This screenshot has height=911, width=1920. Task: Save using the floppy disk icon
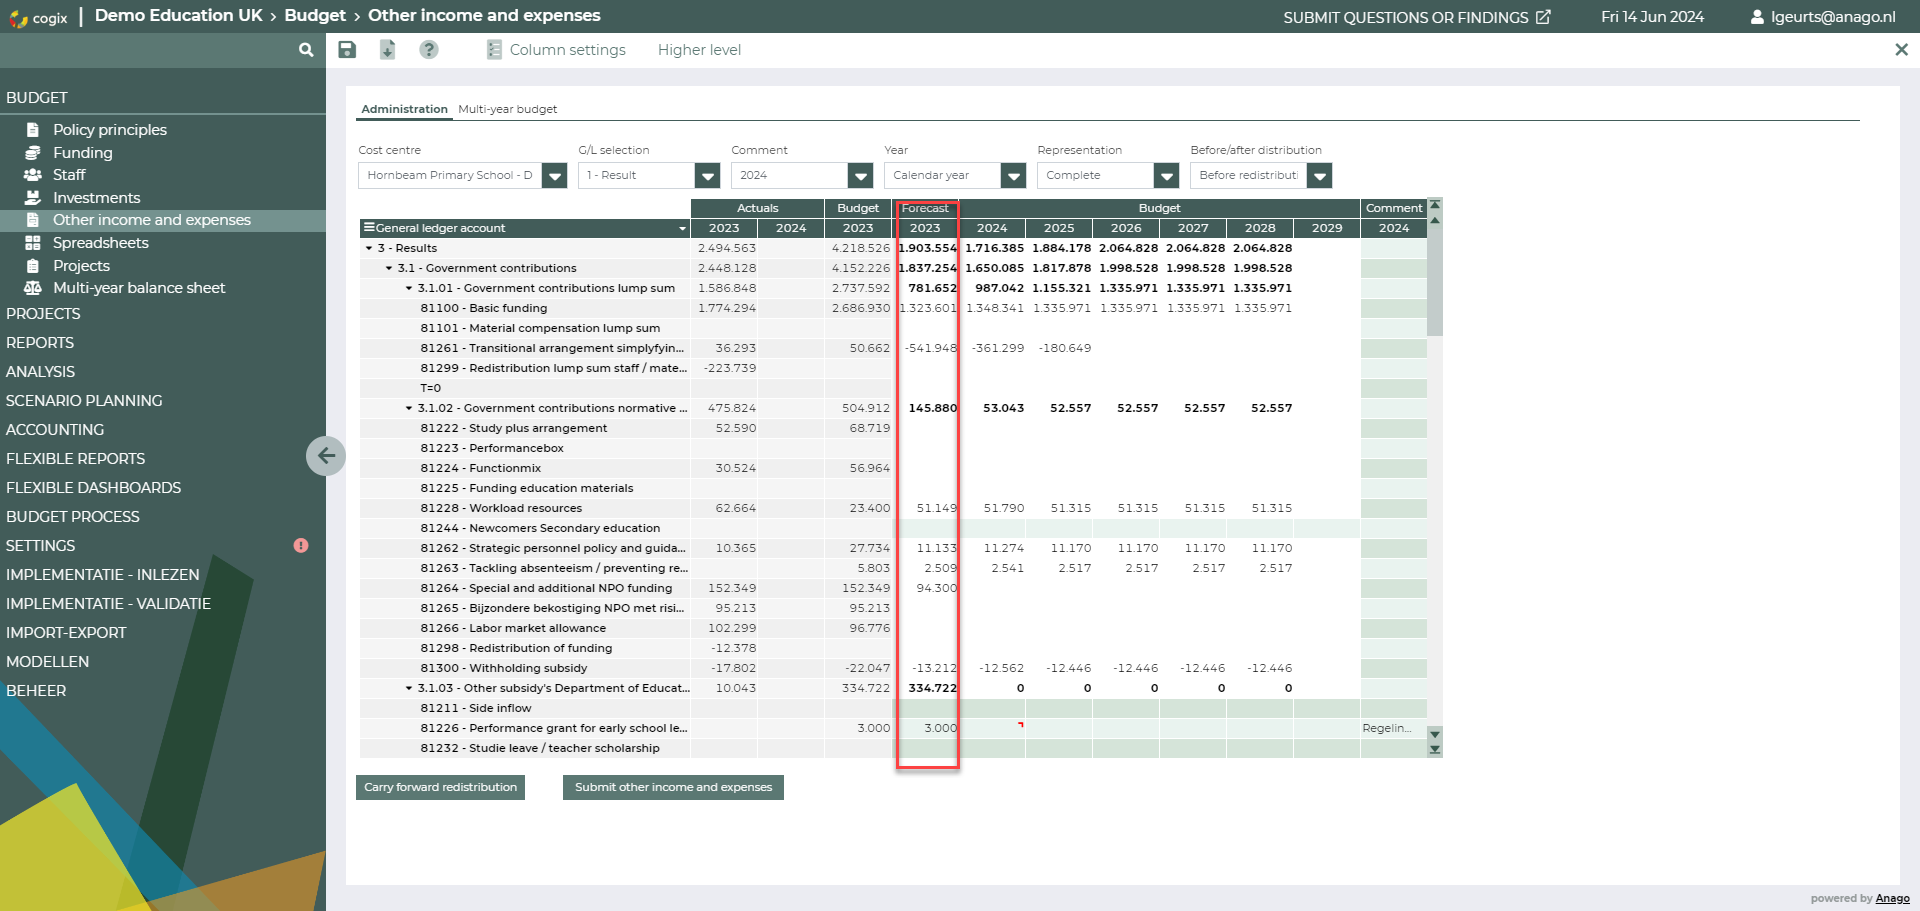pos(347,50)
